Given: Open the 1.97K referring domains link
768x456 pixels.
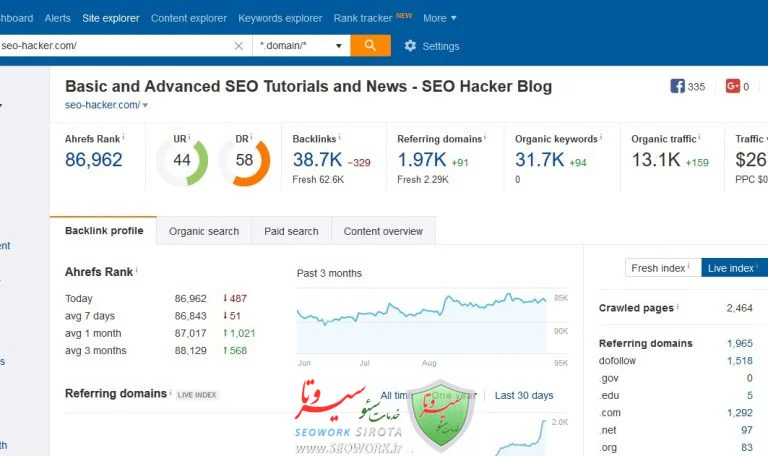Looking at the screenshot, I should [422, 160].
